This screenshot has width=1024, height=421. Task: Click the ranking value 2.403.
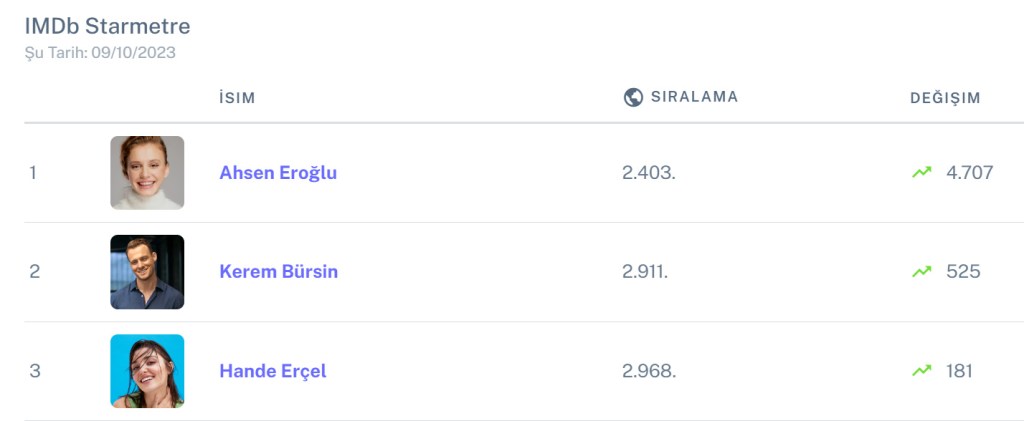(649, 172)
